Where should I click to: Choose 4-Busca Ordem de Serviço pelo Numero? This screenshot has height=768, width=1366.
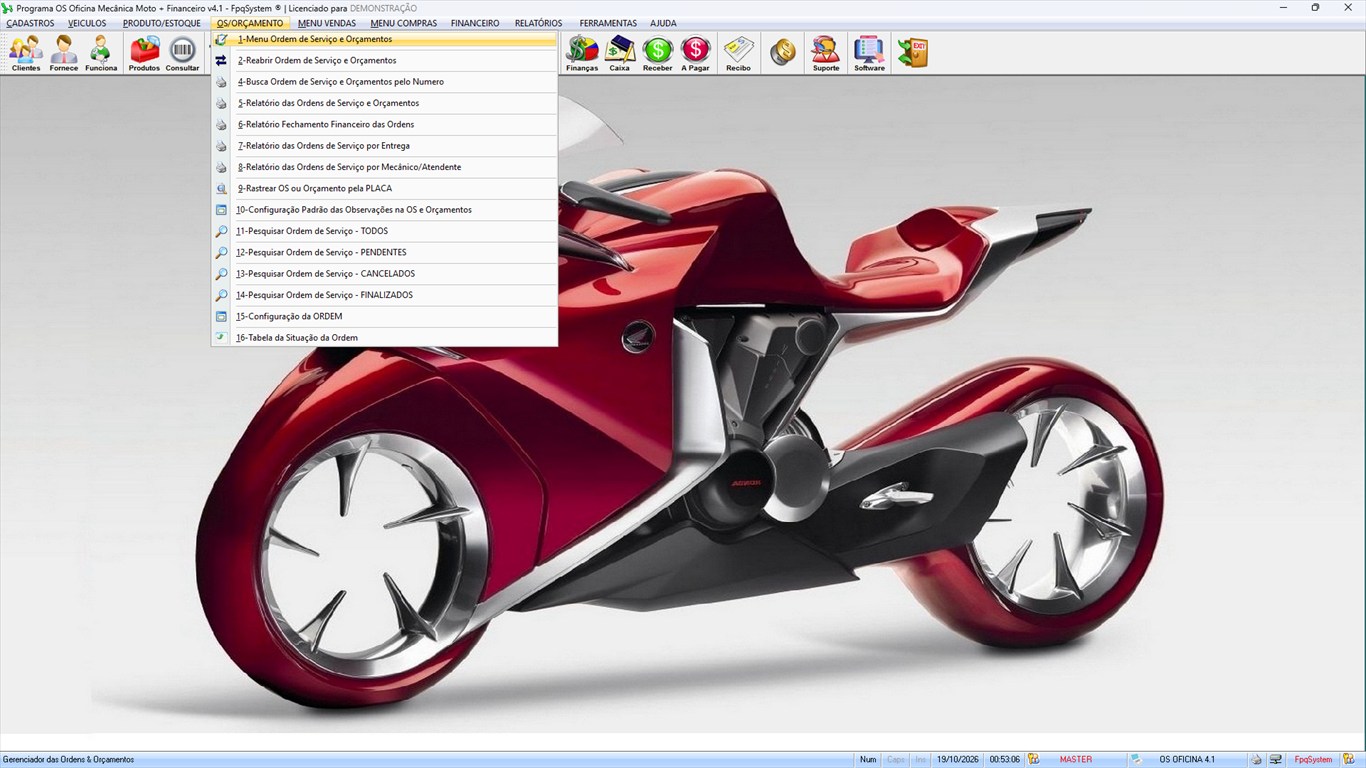point(384,82)
